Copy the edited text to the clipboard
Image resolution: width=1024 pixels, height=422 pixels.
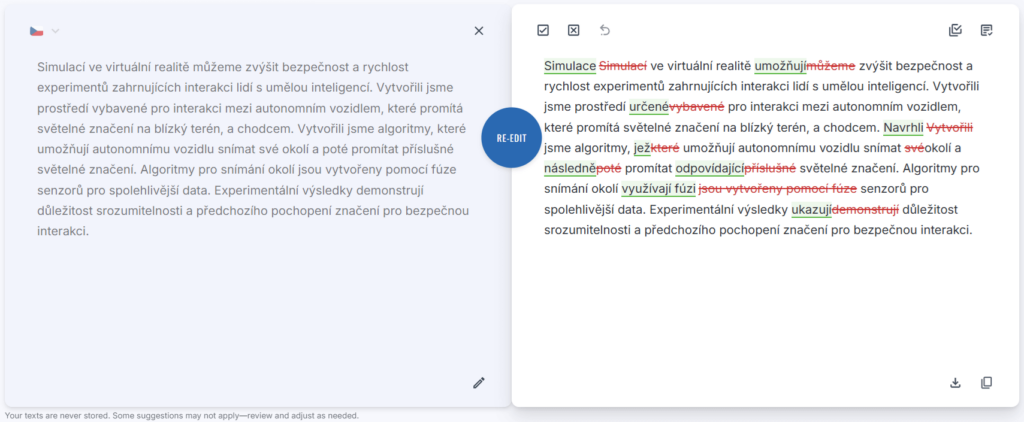pyautogui.click(x=987, y=382)
